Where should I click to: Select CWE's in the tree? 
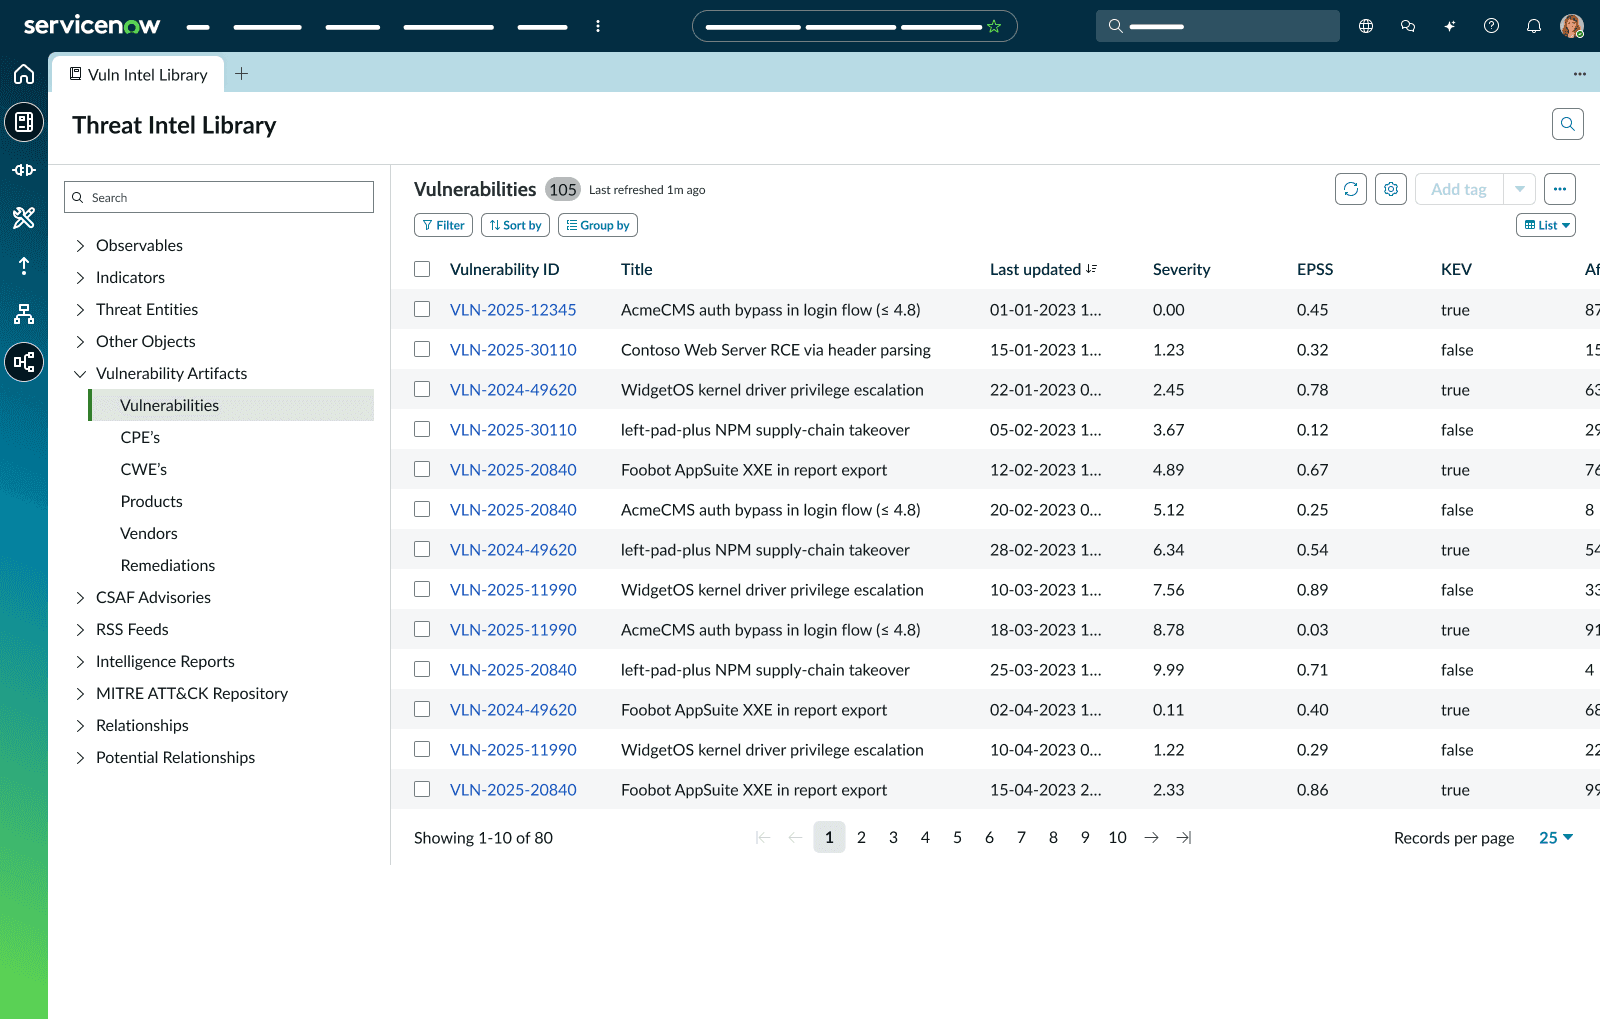point(144,469)
